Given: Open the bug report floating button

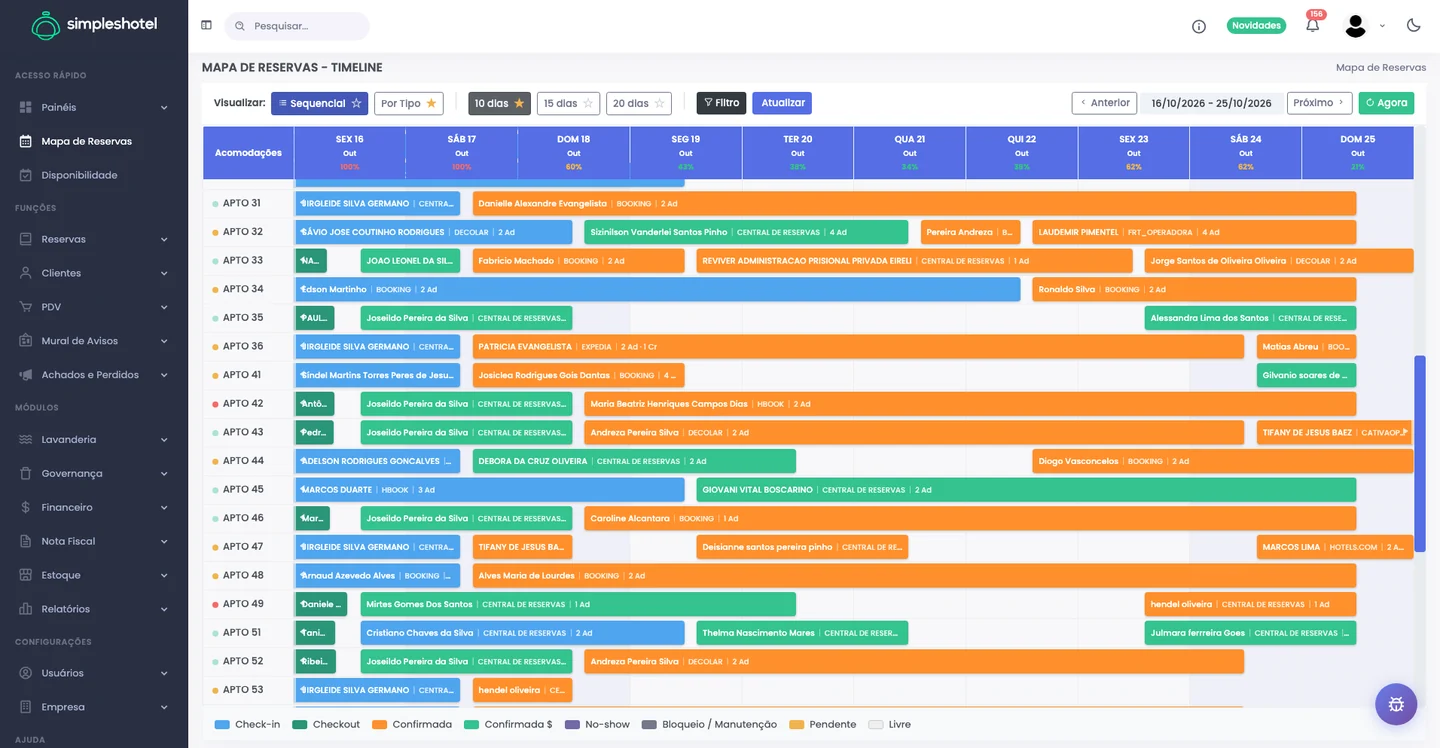Looking at the screenshot, I should click(1396, 704).
